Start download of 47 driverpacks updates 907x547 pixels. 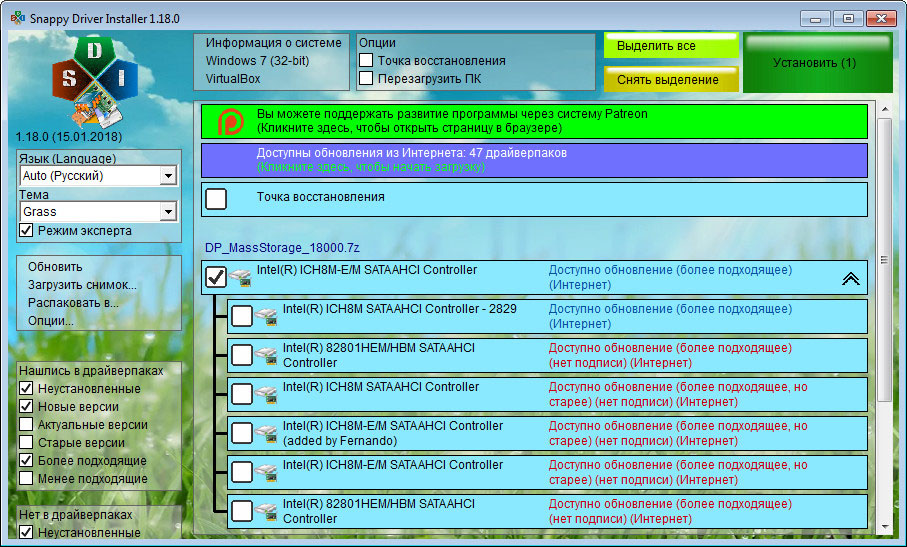tap(534, 160)
